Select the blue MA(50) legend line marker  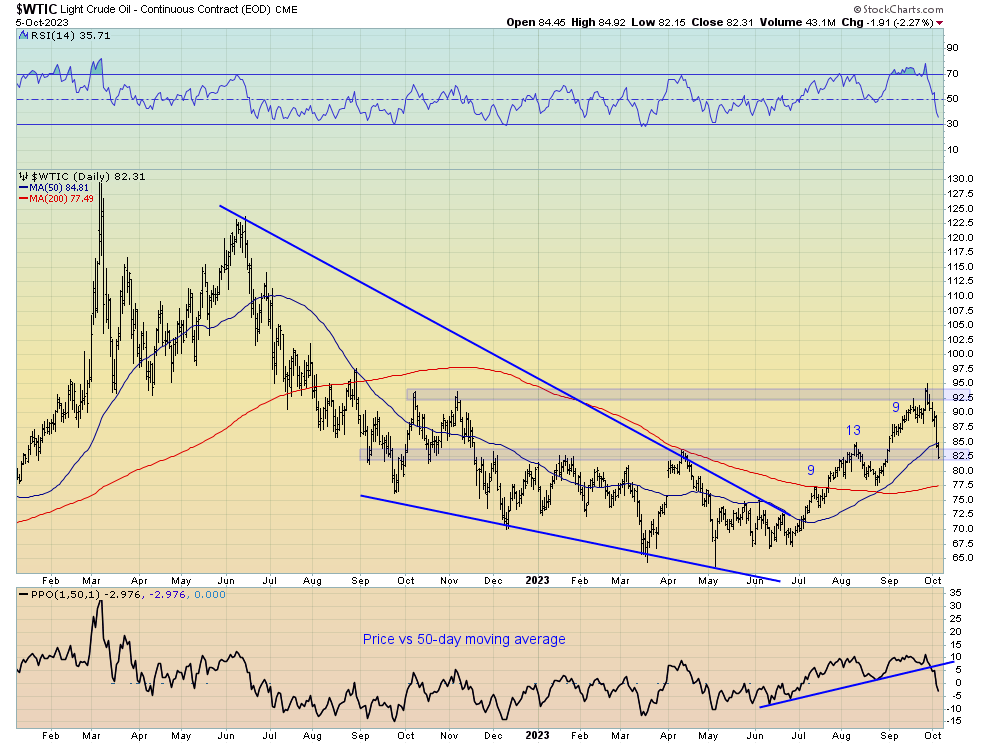(26, 187)
